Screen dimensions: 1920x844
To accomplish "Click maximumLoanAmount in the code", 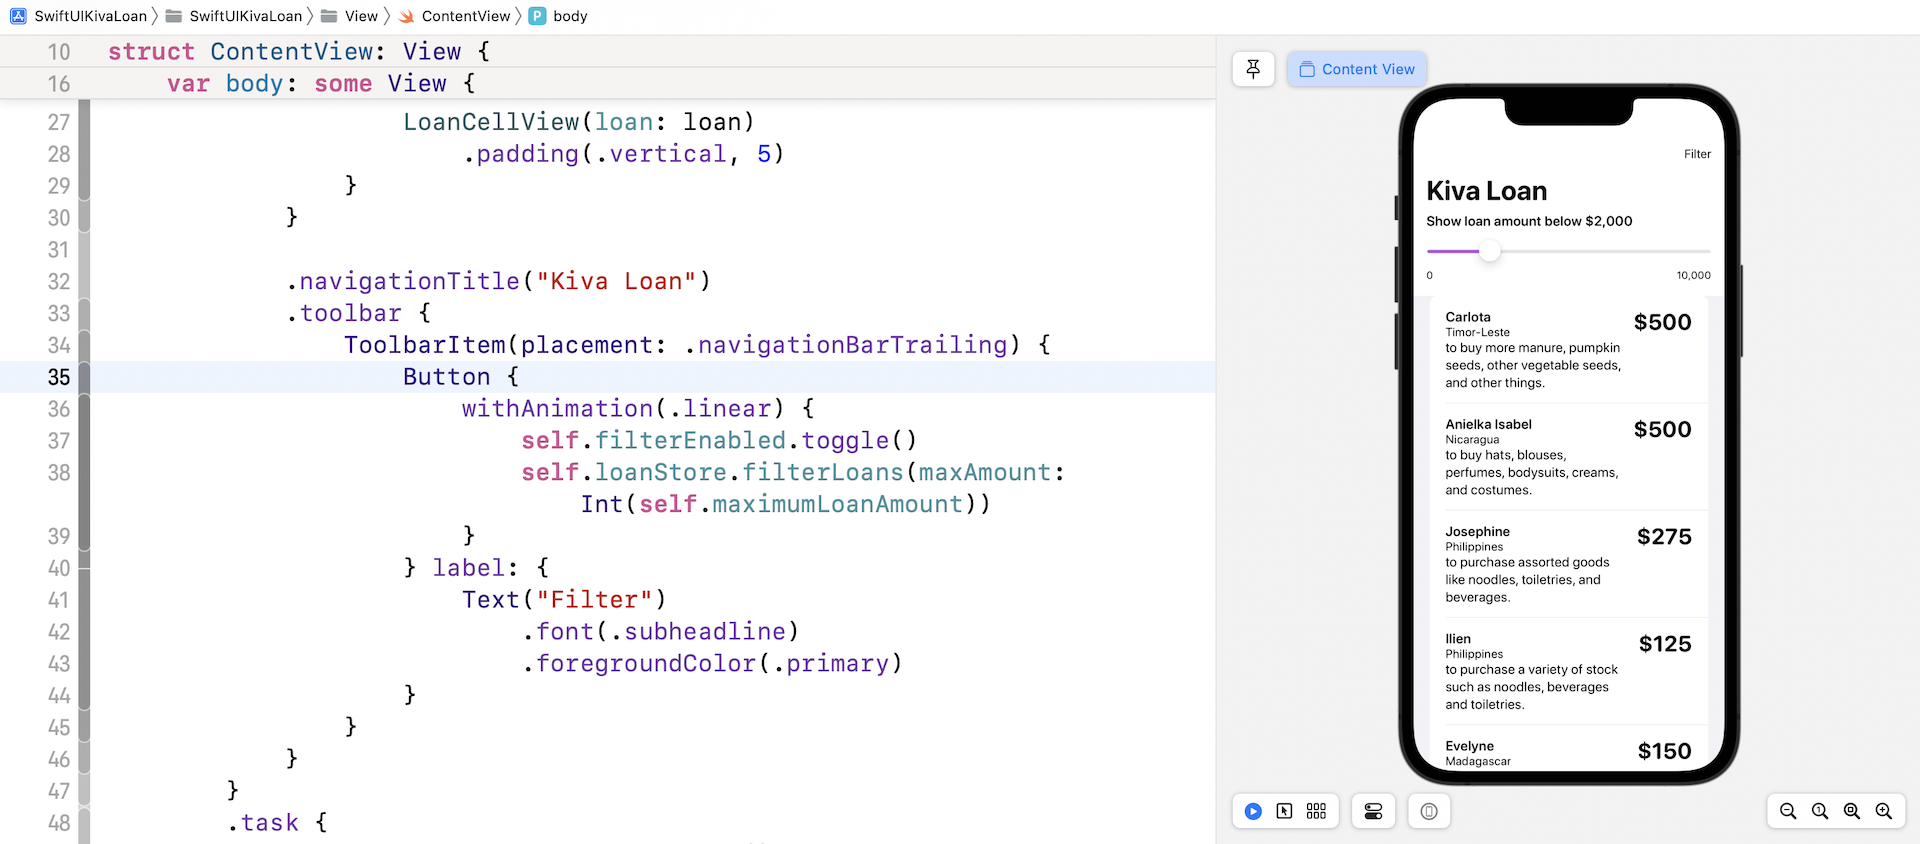I will (x=837, y=505).
